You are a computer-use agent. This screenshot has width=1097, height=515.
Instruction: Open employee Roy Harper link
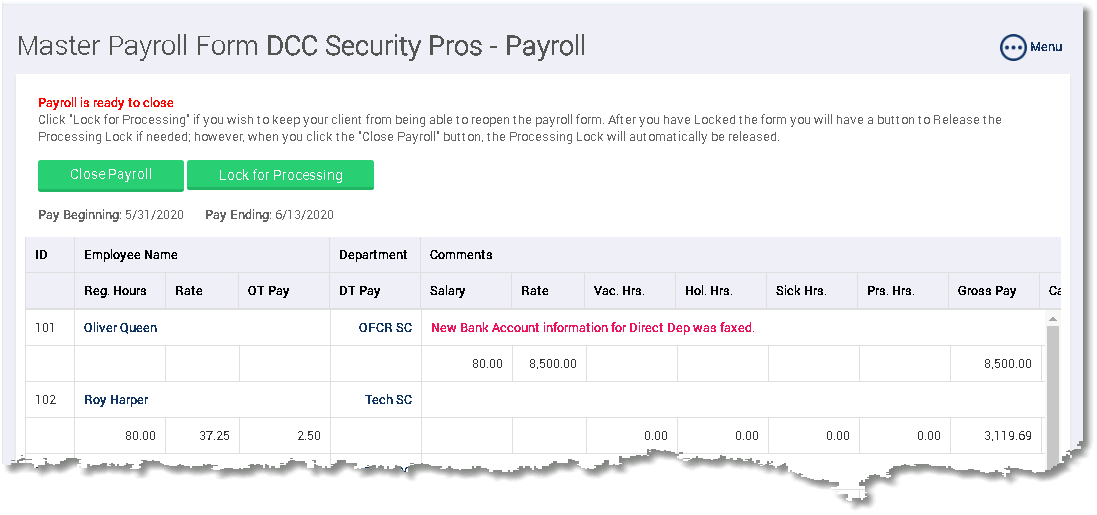coord(116,400)
